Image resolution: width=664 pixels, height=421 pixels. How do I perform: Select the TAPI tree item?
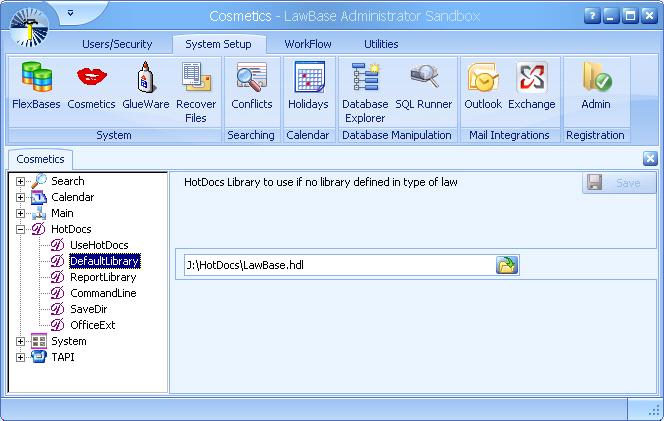pos(63,357)
